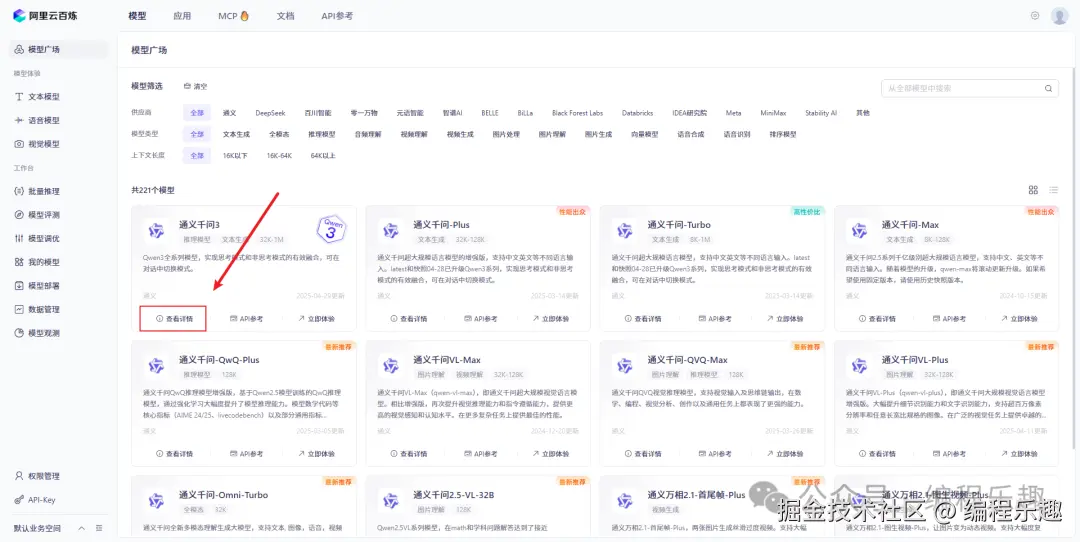Click the 权限管理 person icon
The width and height of the screenshot is (1080, 542).
coord(19,476)
